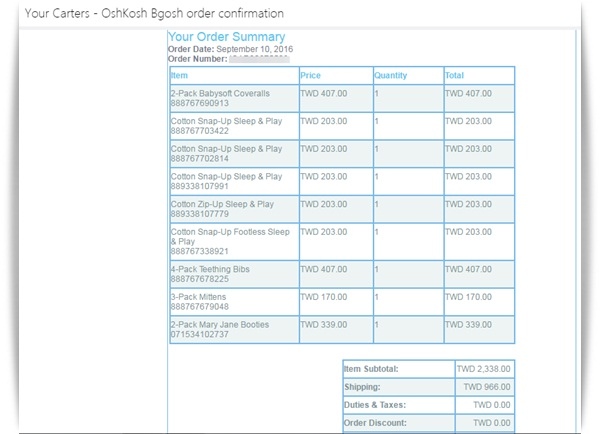Image resolution: width=600 pixels, height=434 pixels.
Task: Click the 'Item Subtotal:' label
Action: coord(371,369)
